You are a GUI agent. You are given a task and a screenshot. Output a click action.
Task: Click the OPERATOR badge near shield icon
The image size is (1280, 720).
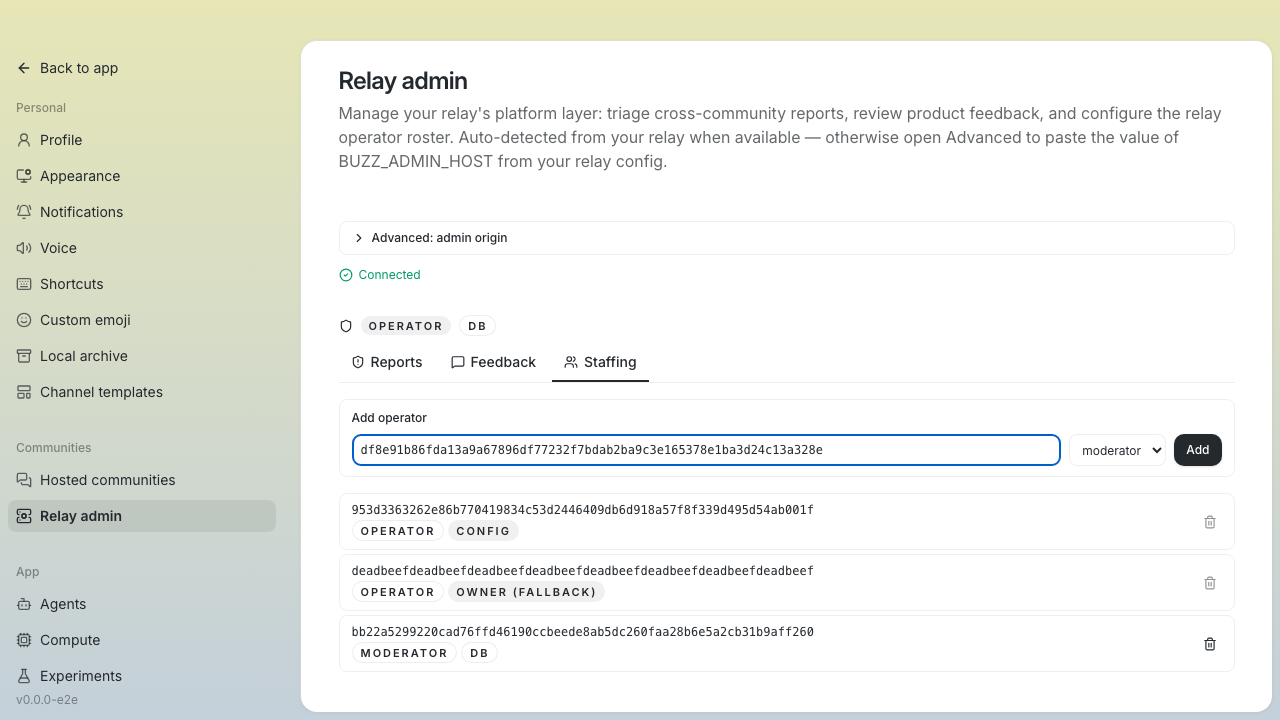(x=406, y=326)
